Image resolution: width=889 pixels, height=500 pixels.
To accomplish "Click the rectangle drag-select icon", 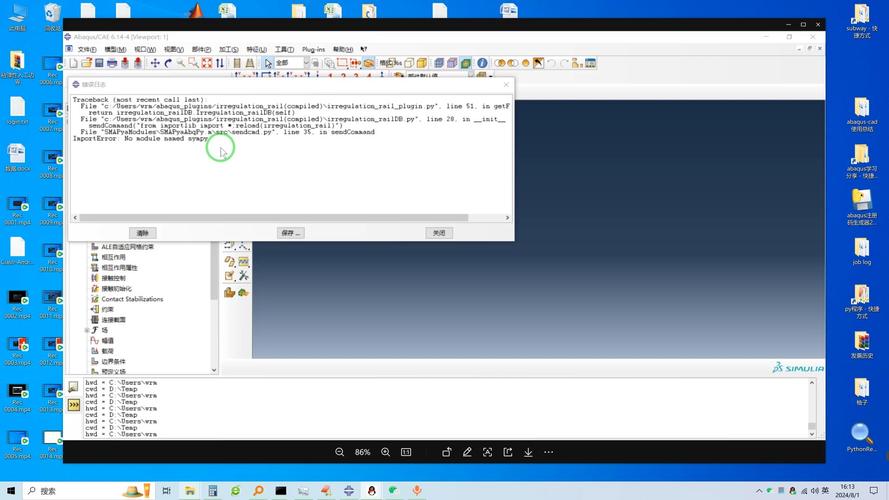I will 342,63.
